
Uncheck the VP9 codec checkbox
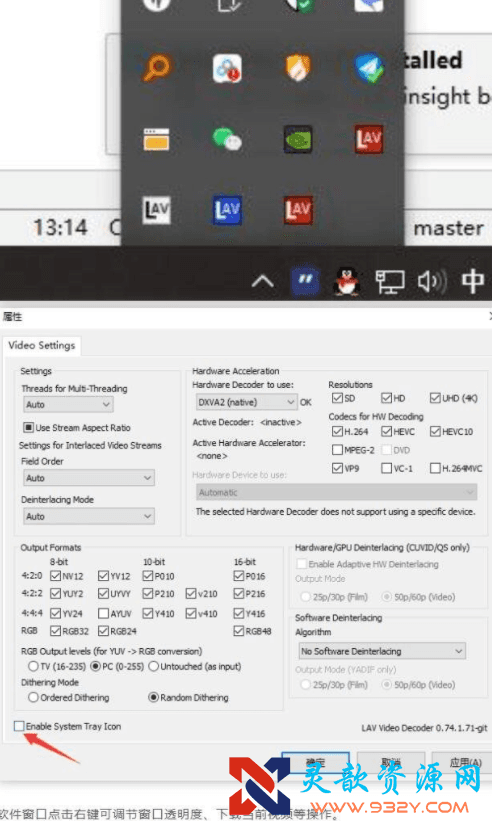(337, 468)
